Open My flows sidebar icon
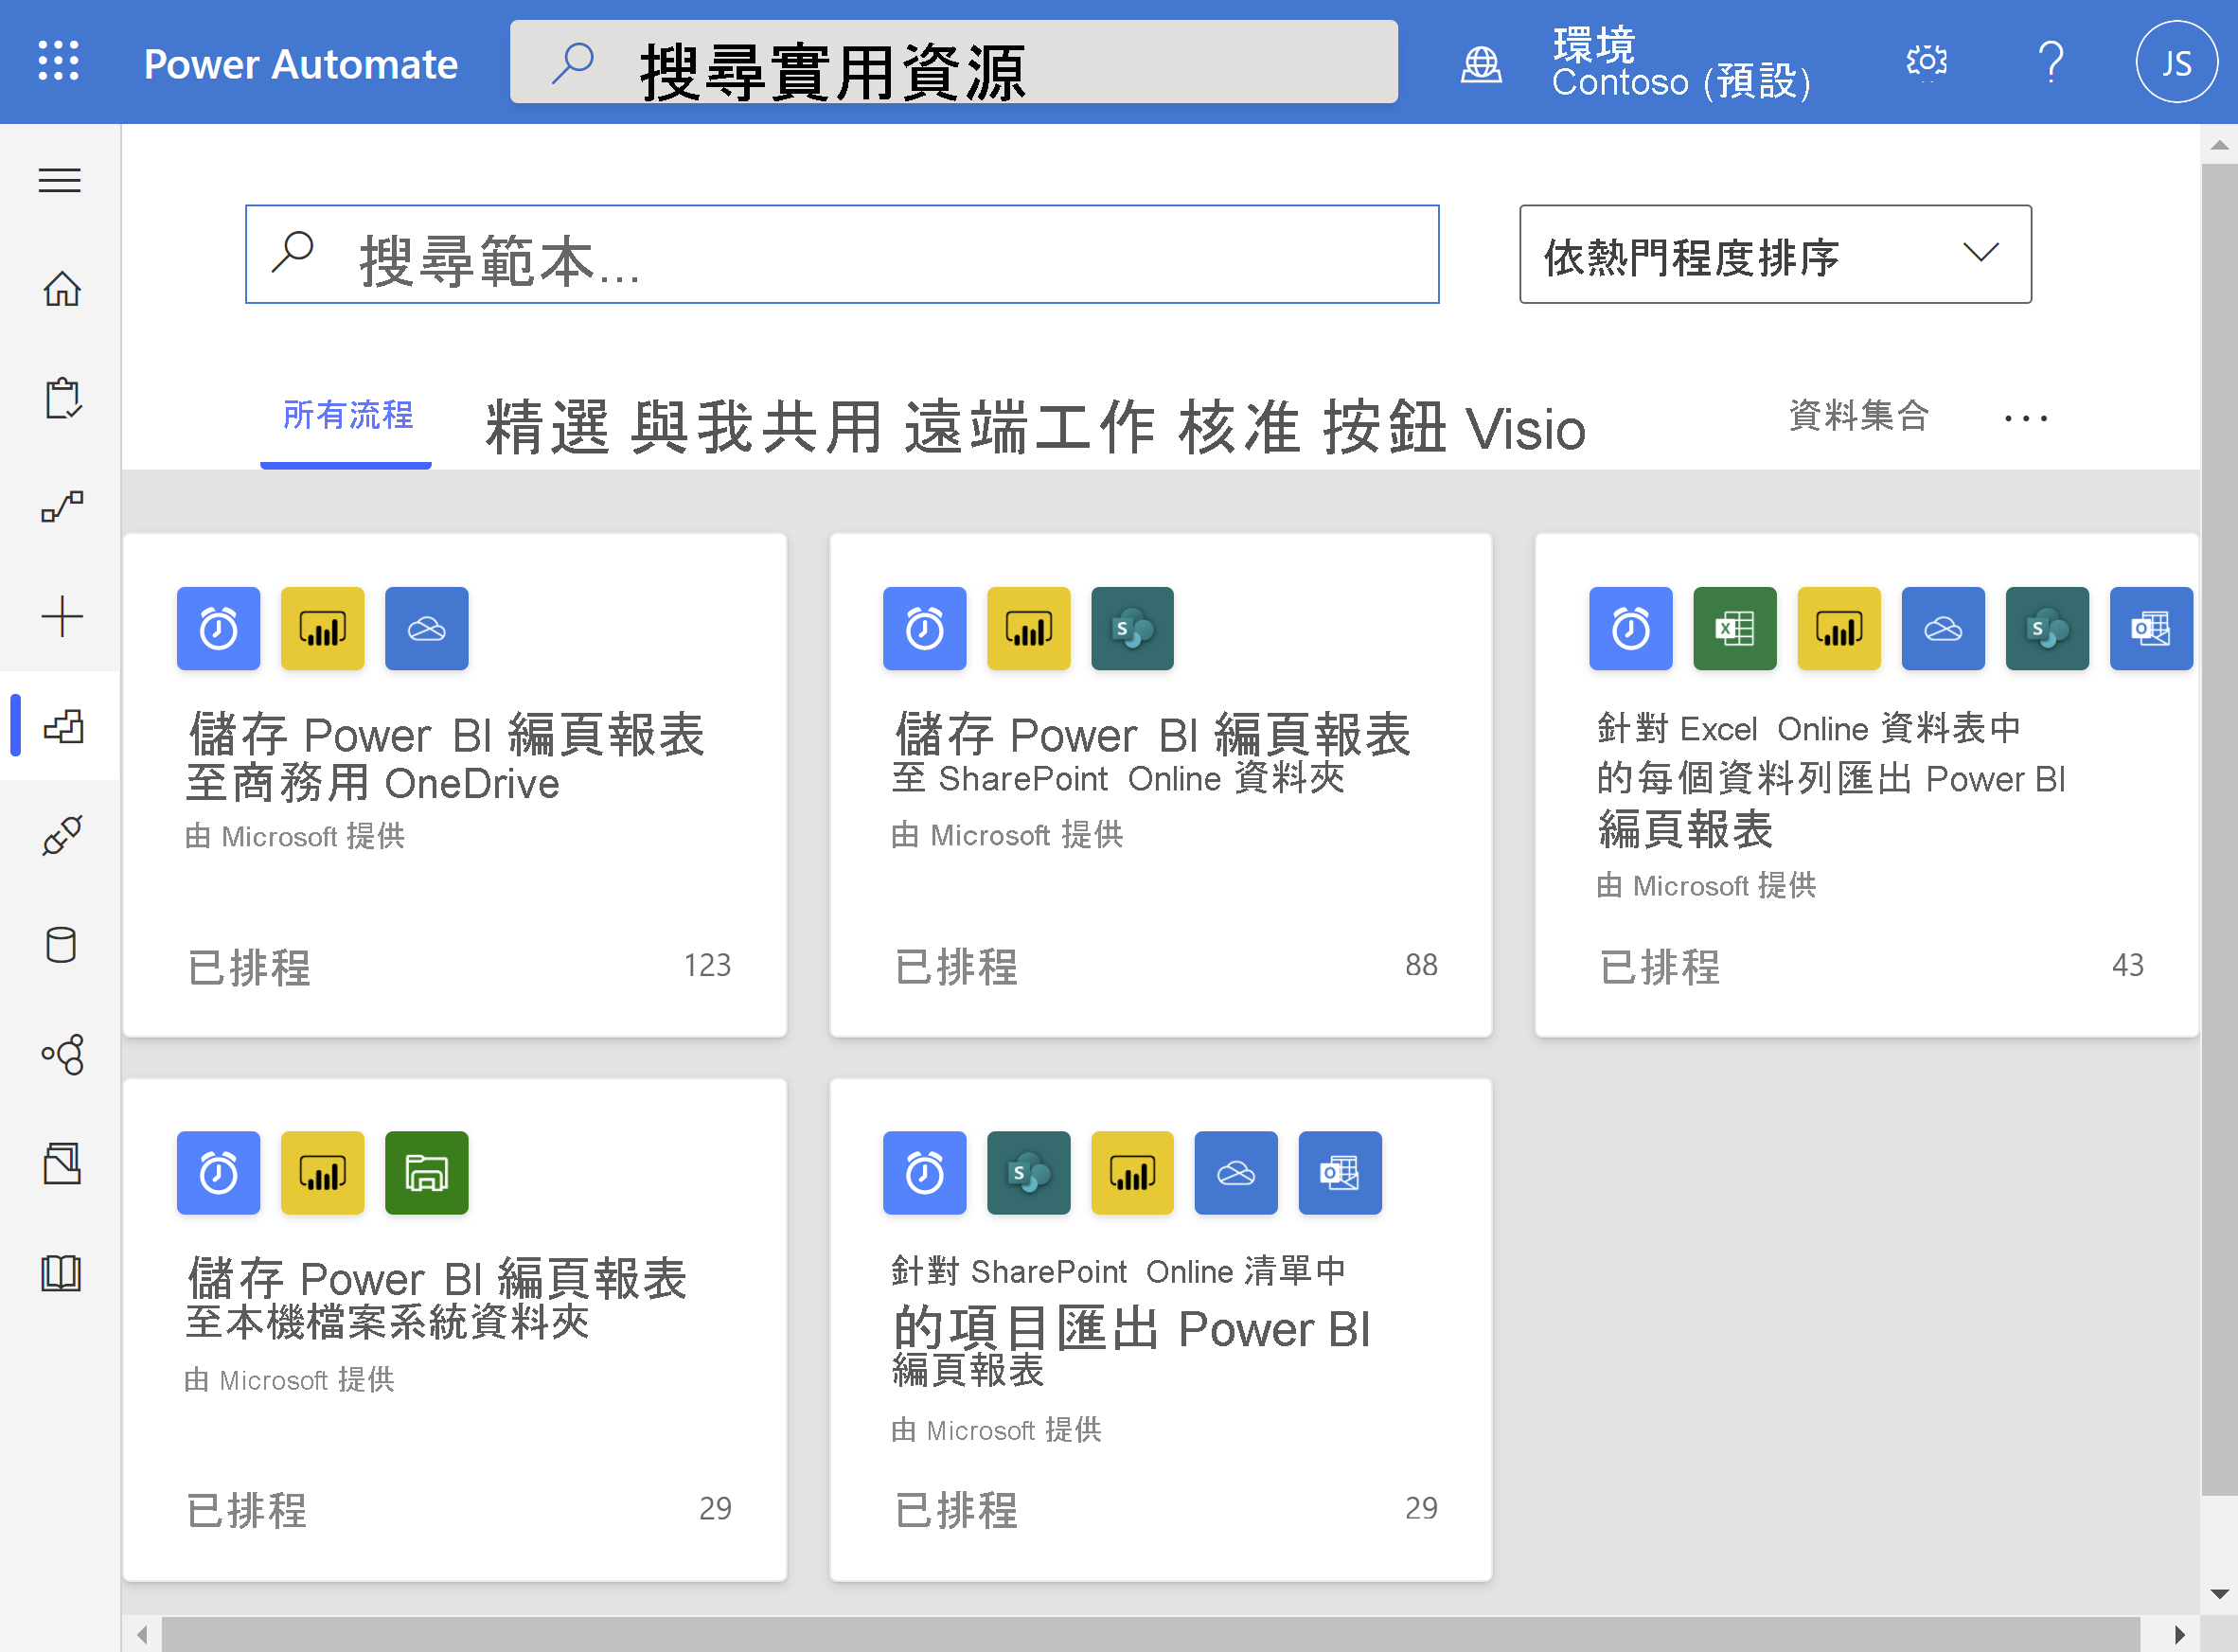 point(62,507)
